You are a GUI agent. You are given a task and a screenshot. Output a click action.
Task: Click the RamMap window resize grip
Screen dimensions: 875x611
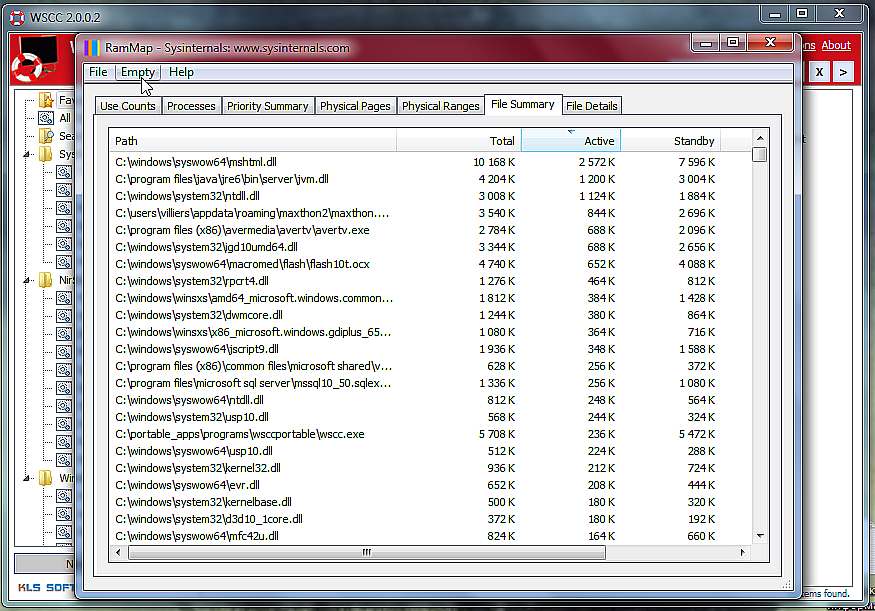click(x=787, y=584)
